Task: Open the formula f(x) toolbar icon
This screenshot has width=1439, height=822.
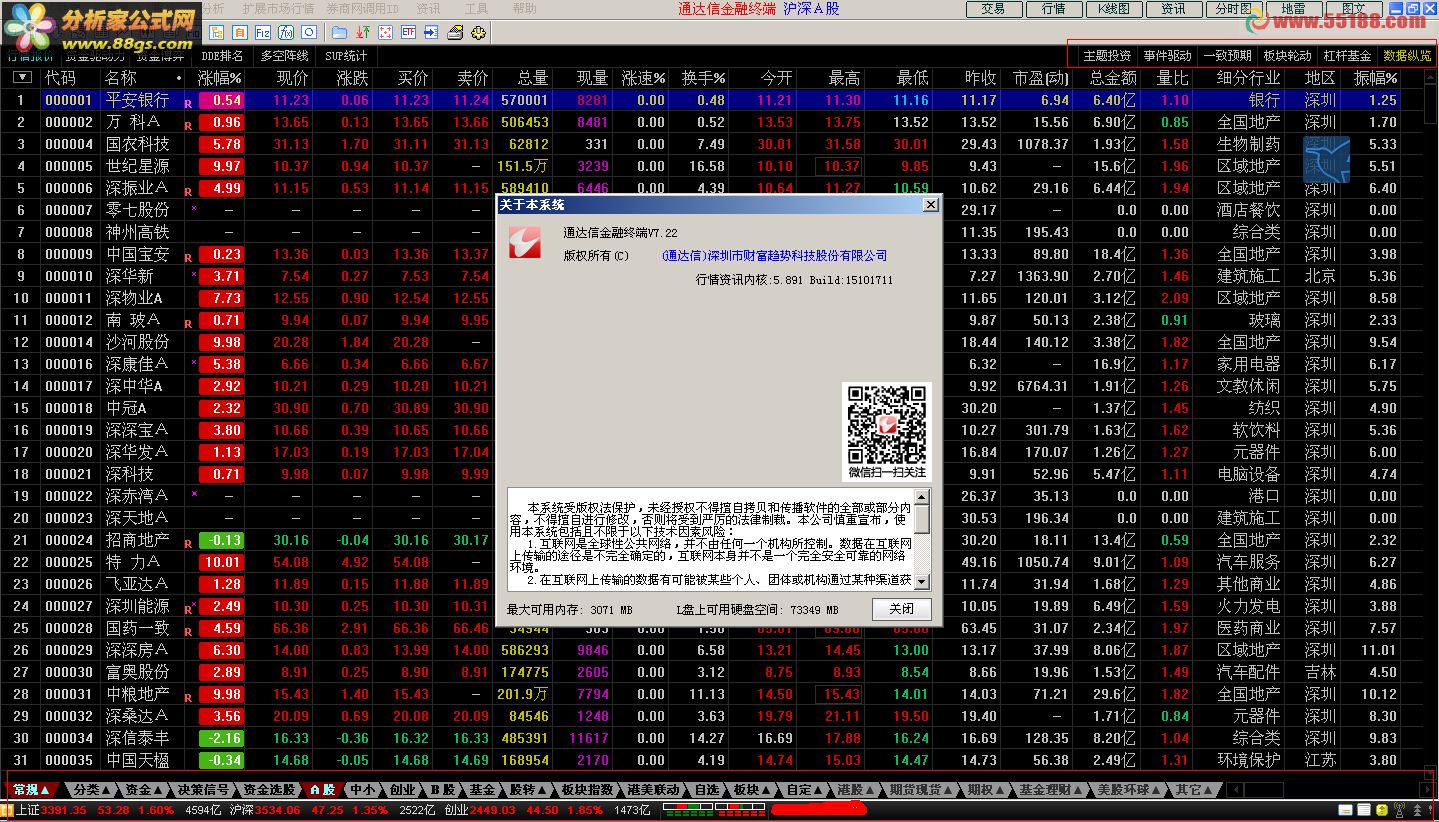Action: (x=286, y=32)
